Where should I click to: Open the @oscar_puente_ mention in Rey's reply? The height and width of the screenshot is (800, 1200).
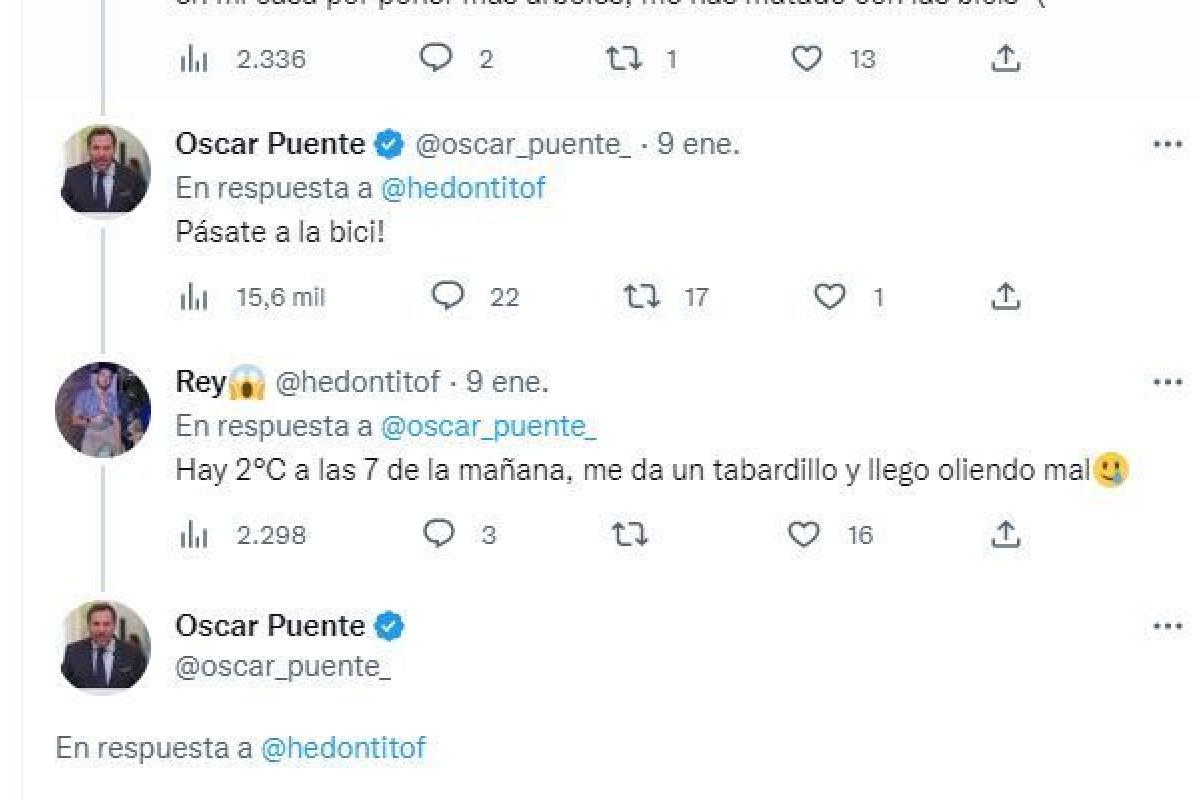pyautogui.click(x=488, y=426)
